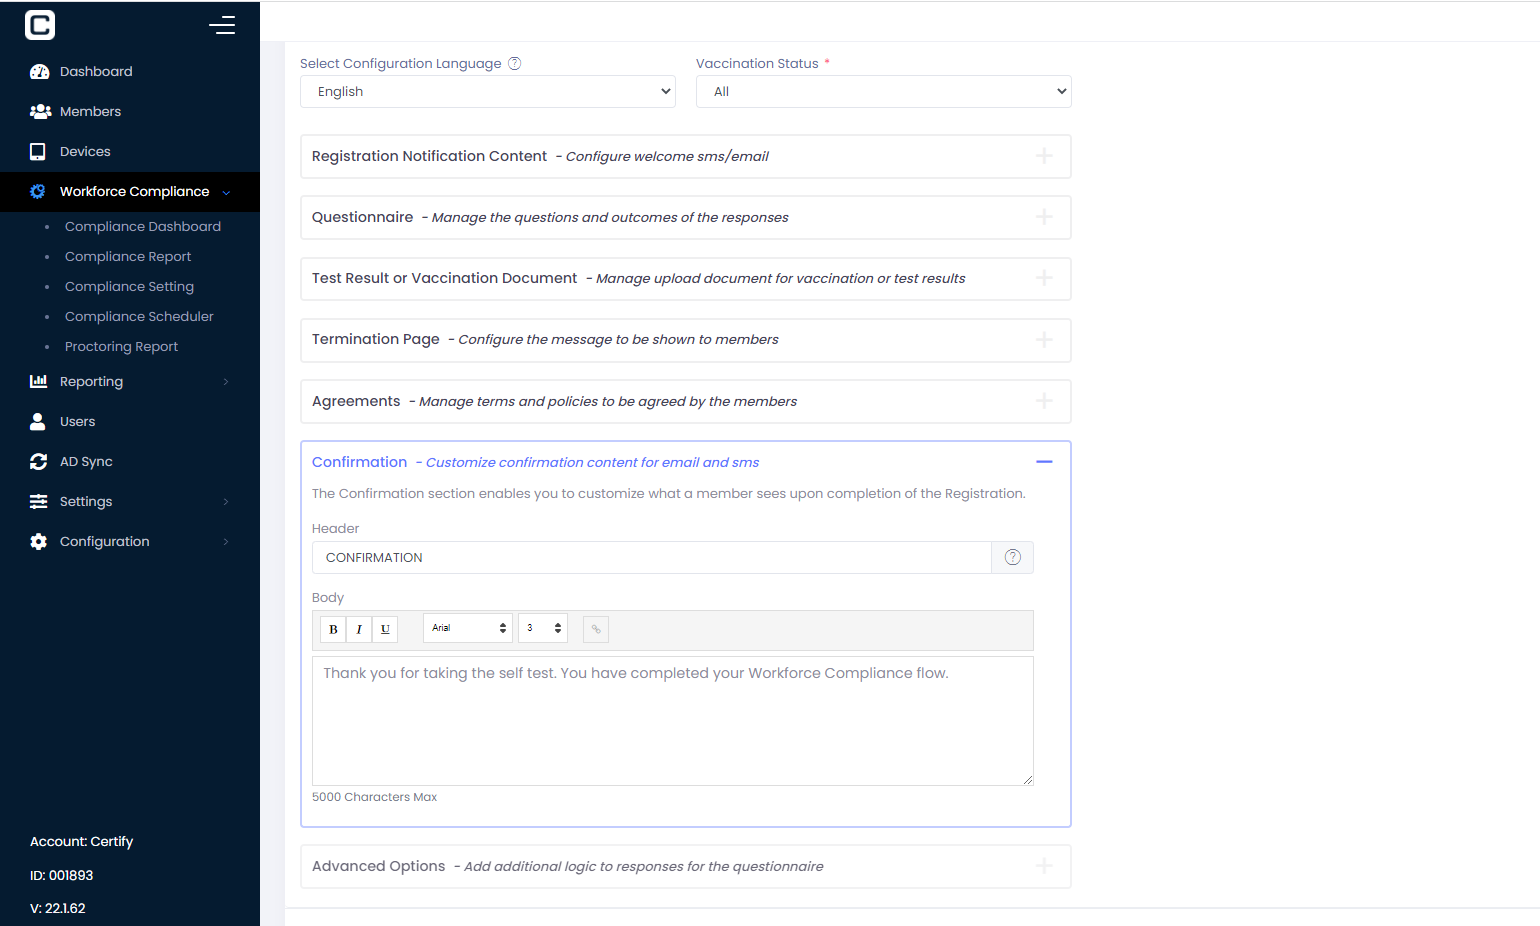Click 'ID: 001893' text in sidebar
1540x926 pixels.
61,875
